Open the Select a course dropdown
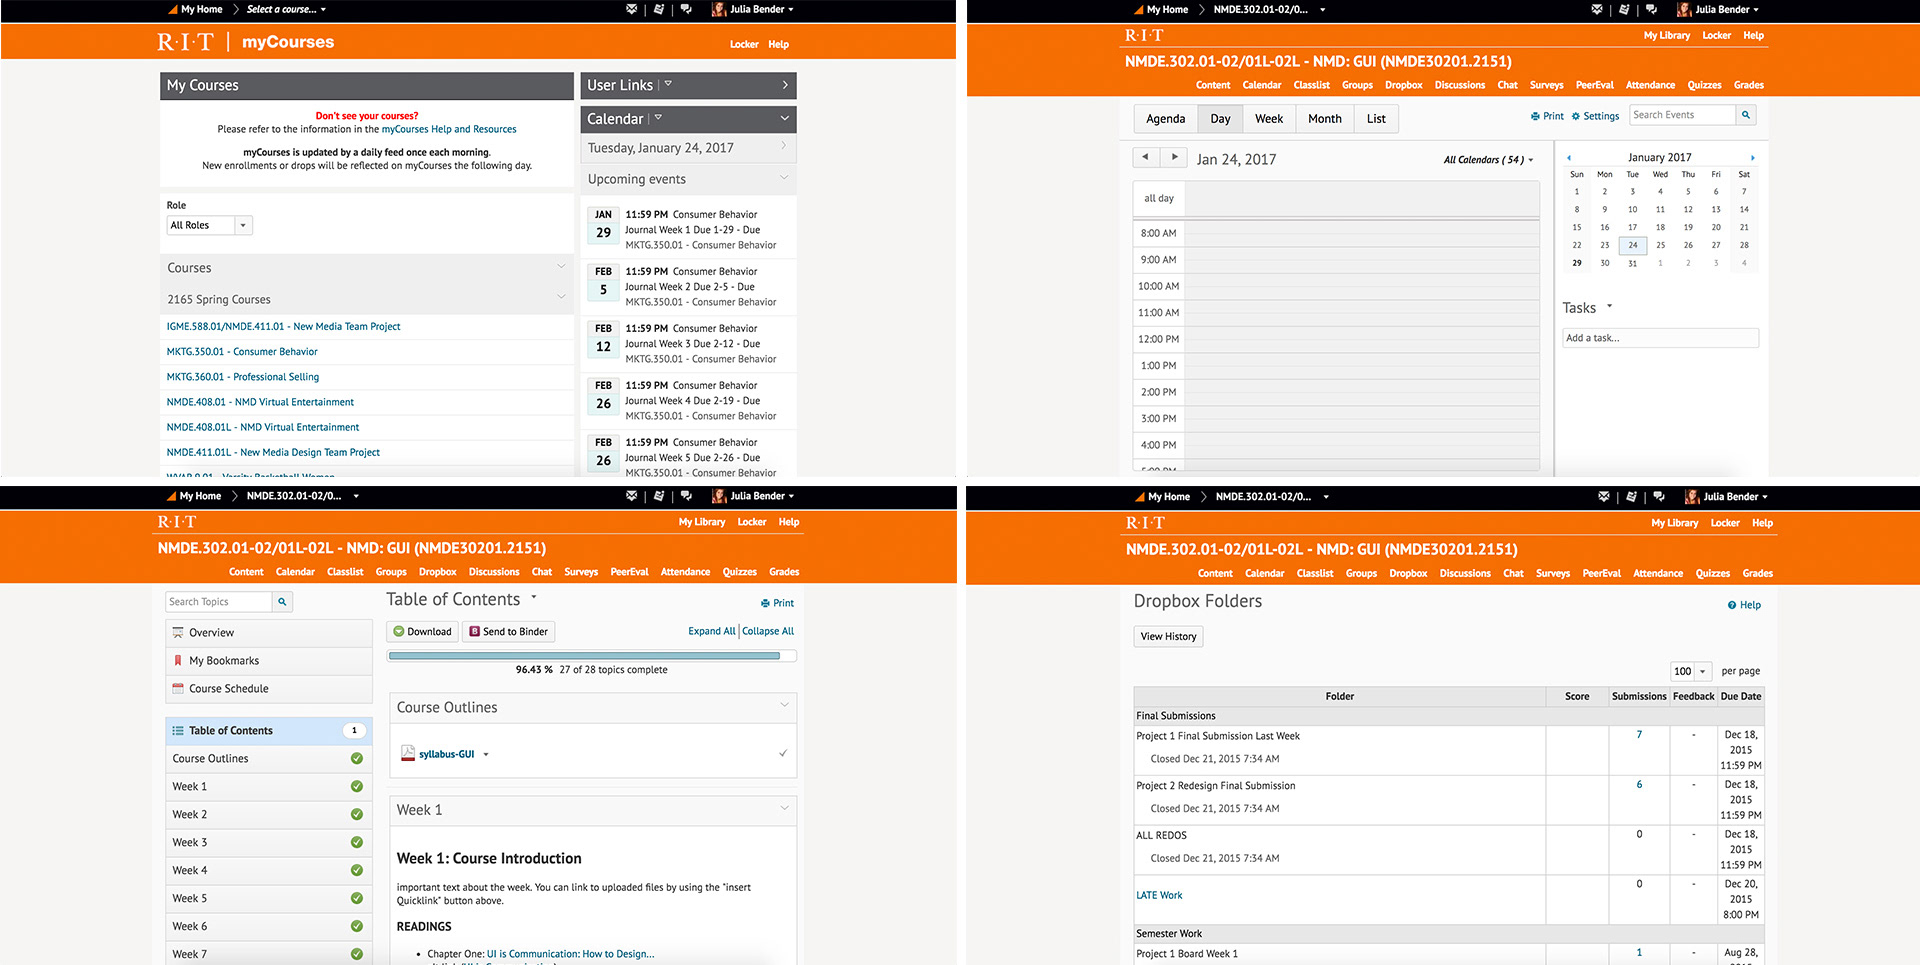 (x=287, y=9)
